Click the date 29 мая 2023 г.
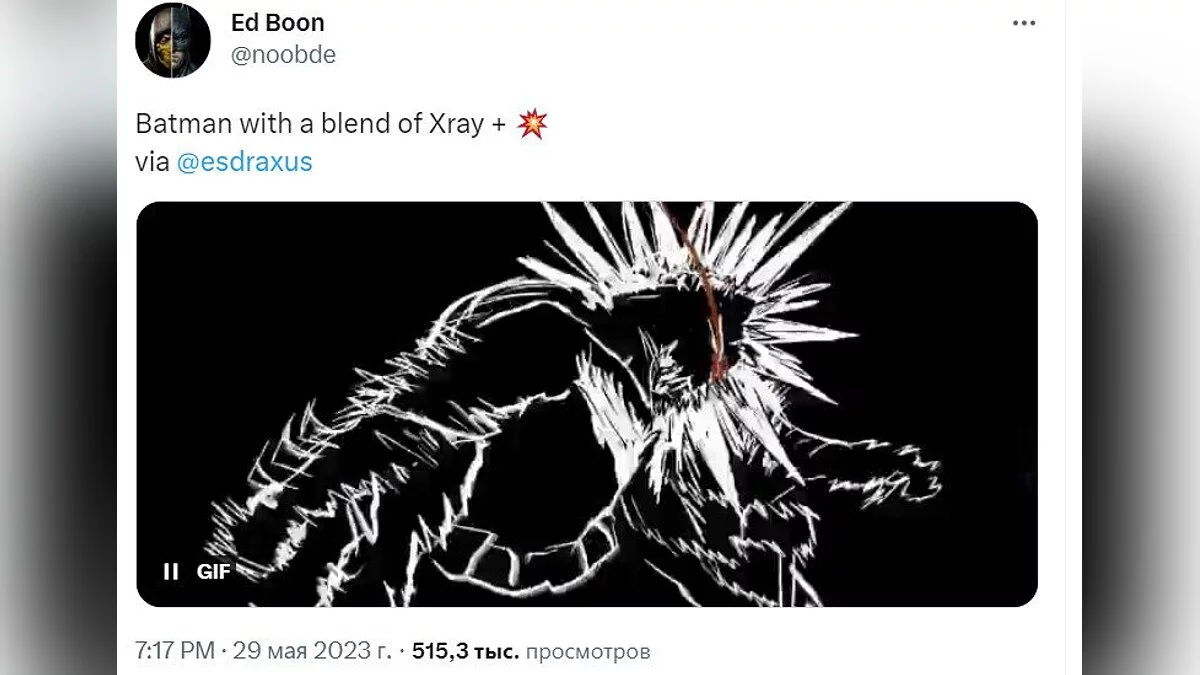 point(311,652)
